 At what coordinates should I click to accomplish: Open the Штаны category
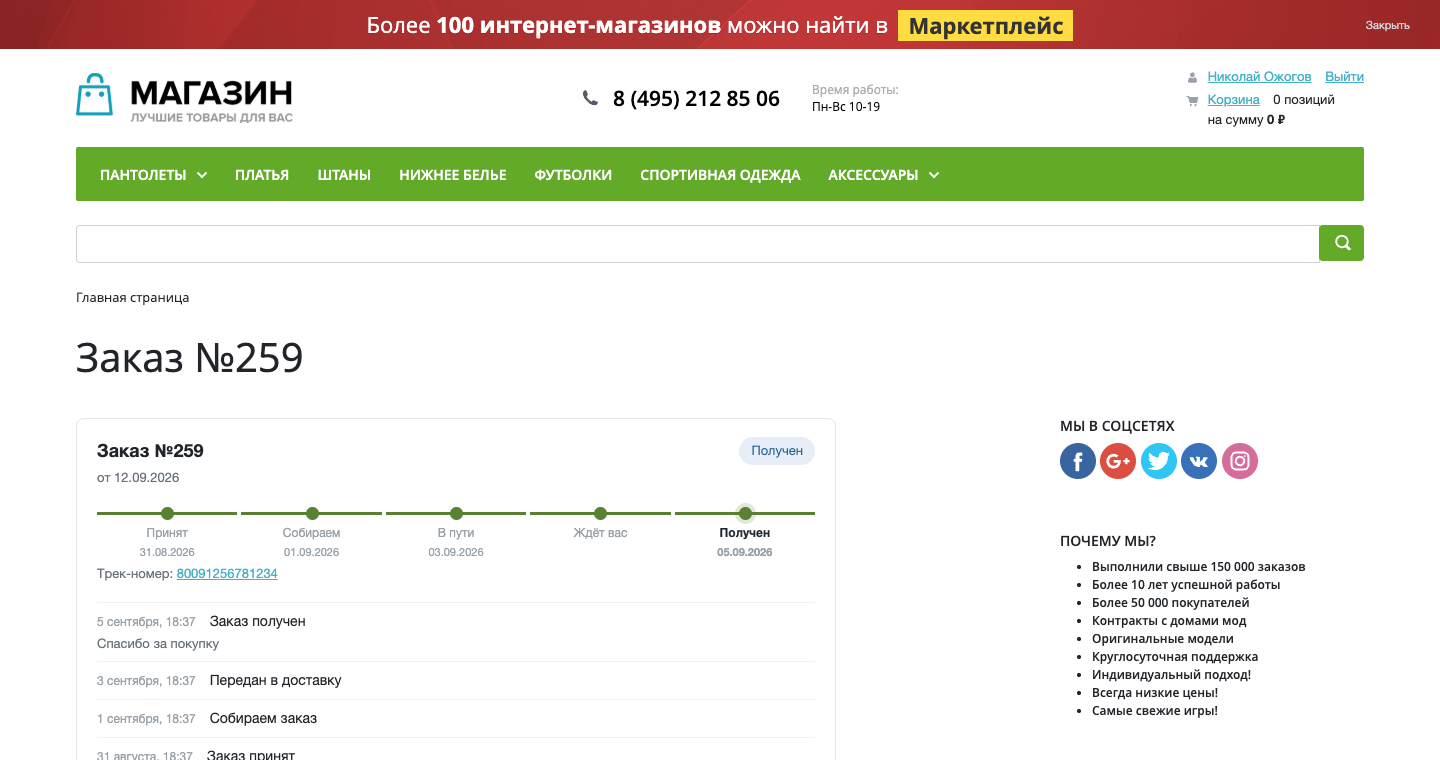[x=344, y=175]
